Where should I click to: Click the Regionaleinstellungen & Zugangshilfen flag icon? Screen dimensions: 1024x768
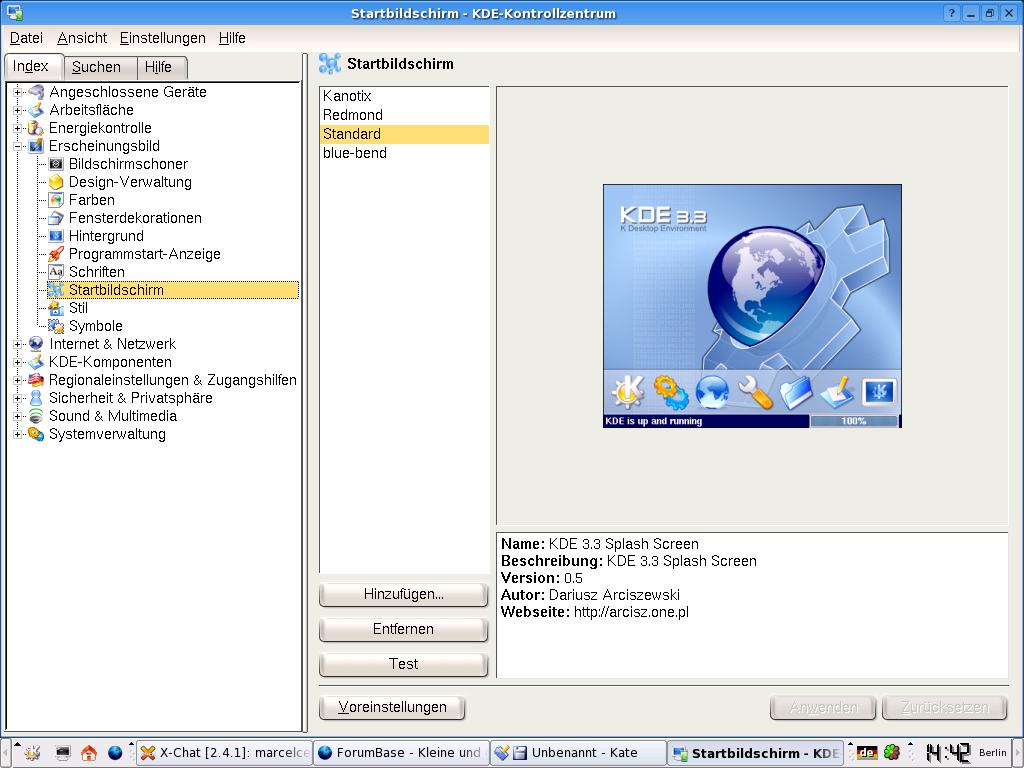(36, 380)
